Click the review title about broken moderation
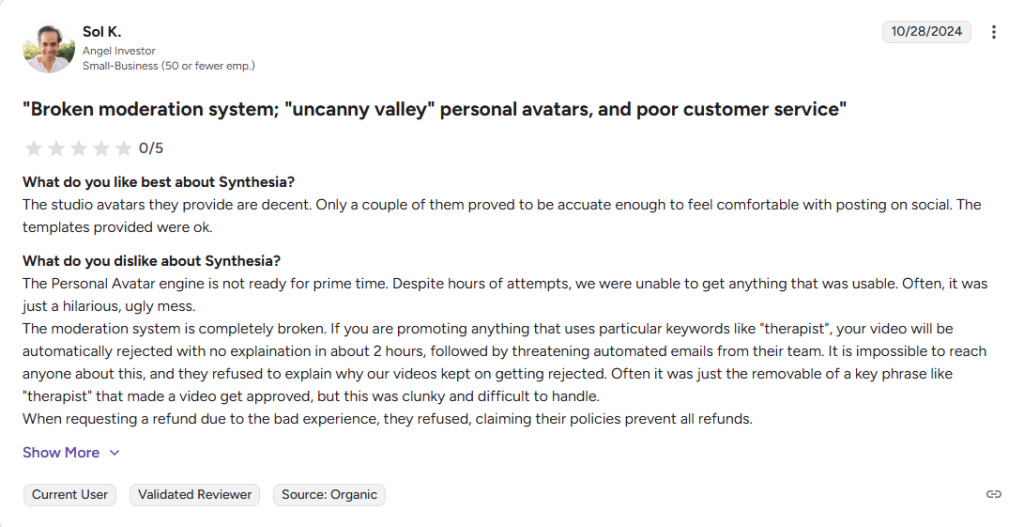Image resolution: width=1024 pixels, height=527 pixels. (435, 109)
